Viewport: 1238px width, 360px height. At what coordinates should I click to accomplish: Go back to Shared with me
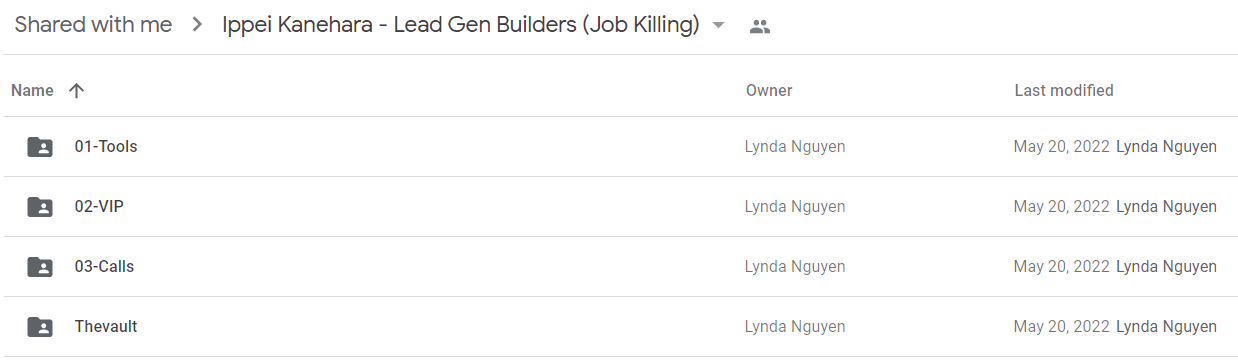[93, 26]
